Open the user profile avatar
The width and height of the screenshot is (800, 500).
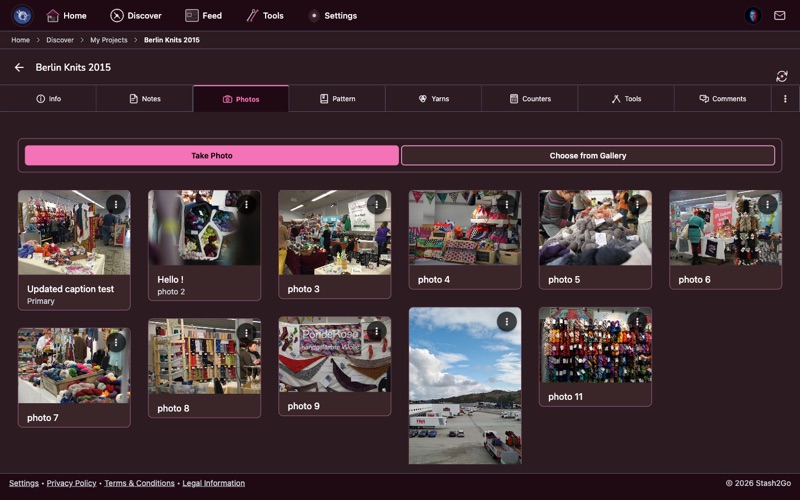tap(752, 16)
